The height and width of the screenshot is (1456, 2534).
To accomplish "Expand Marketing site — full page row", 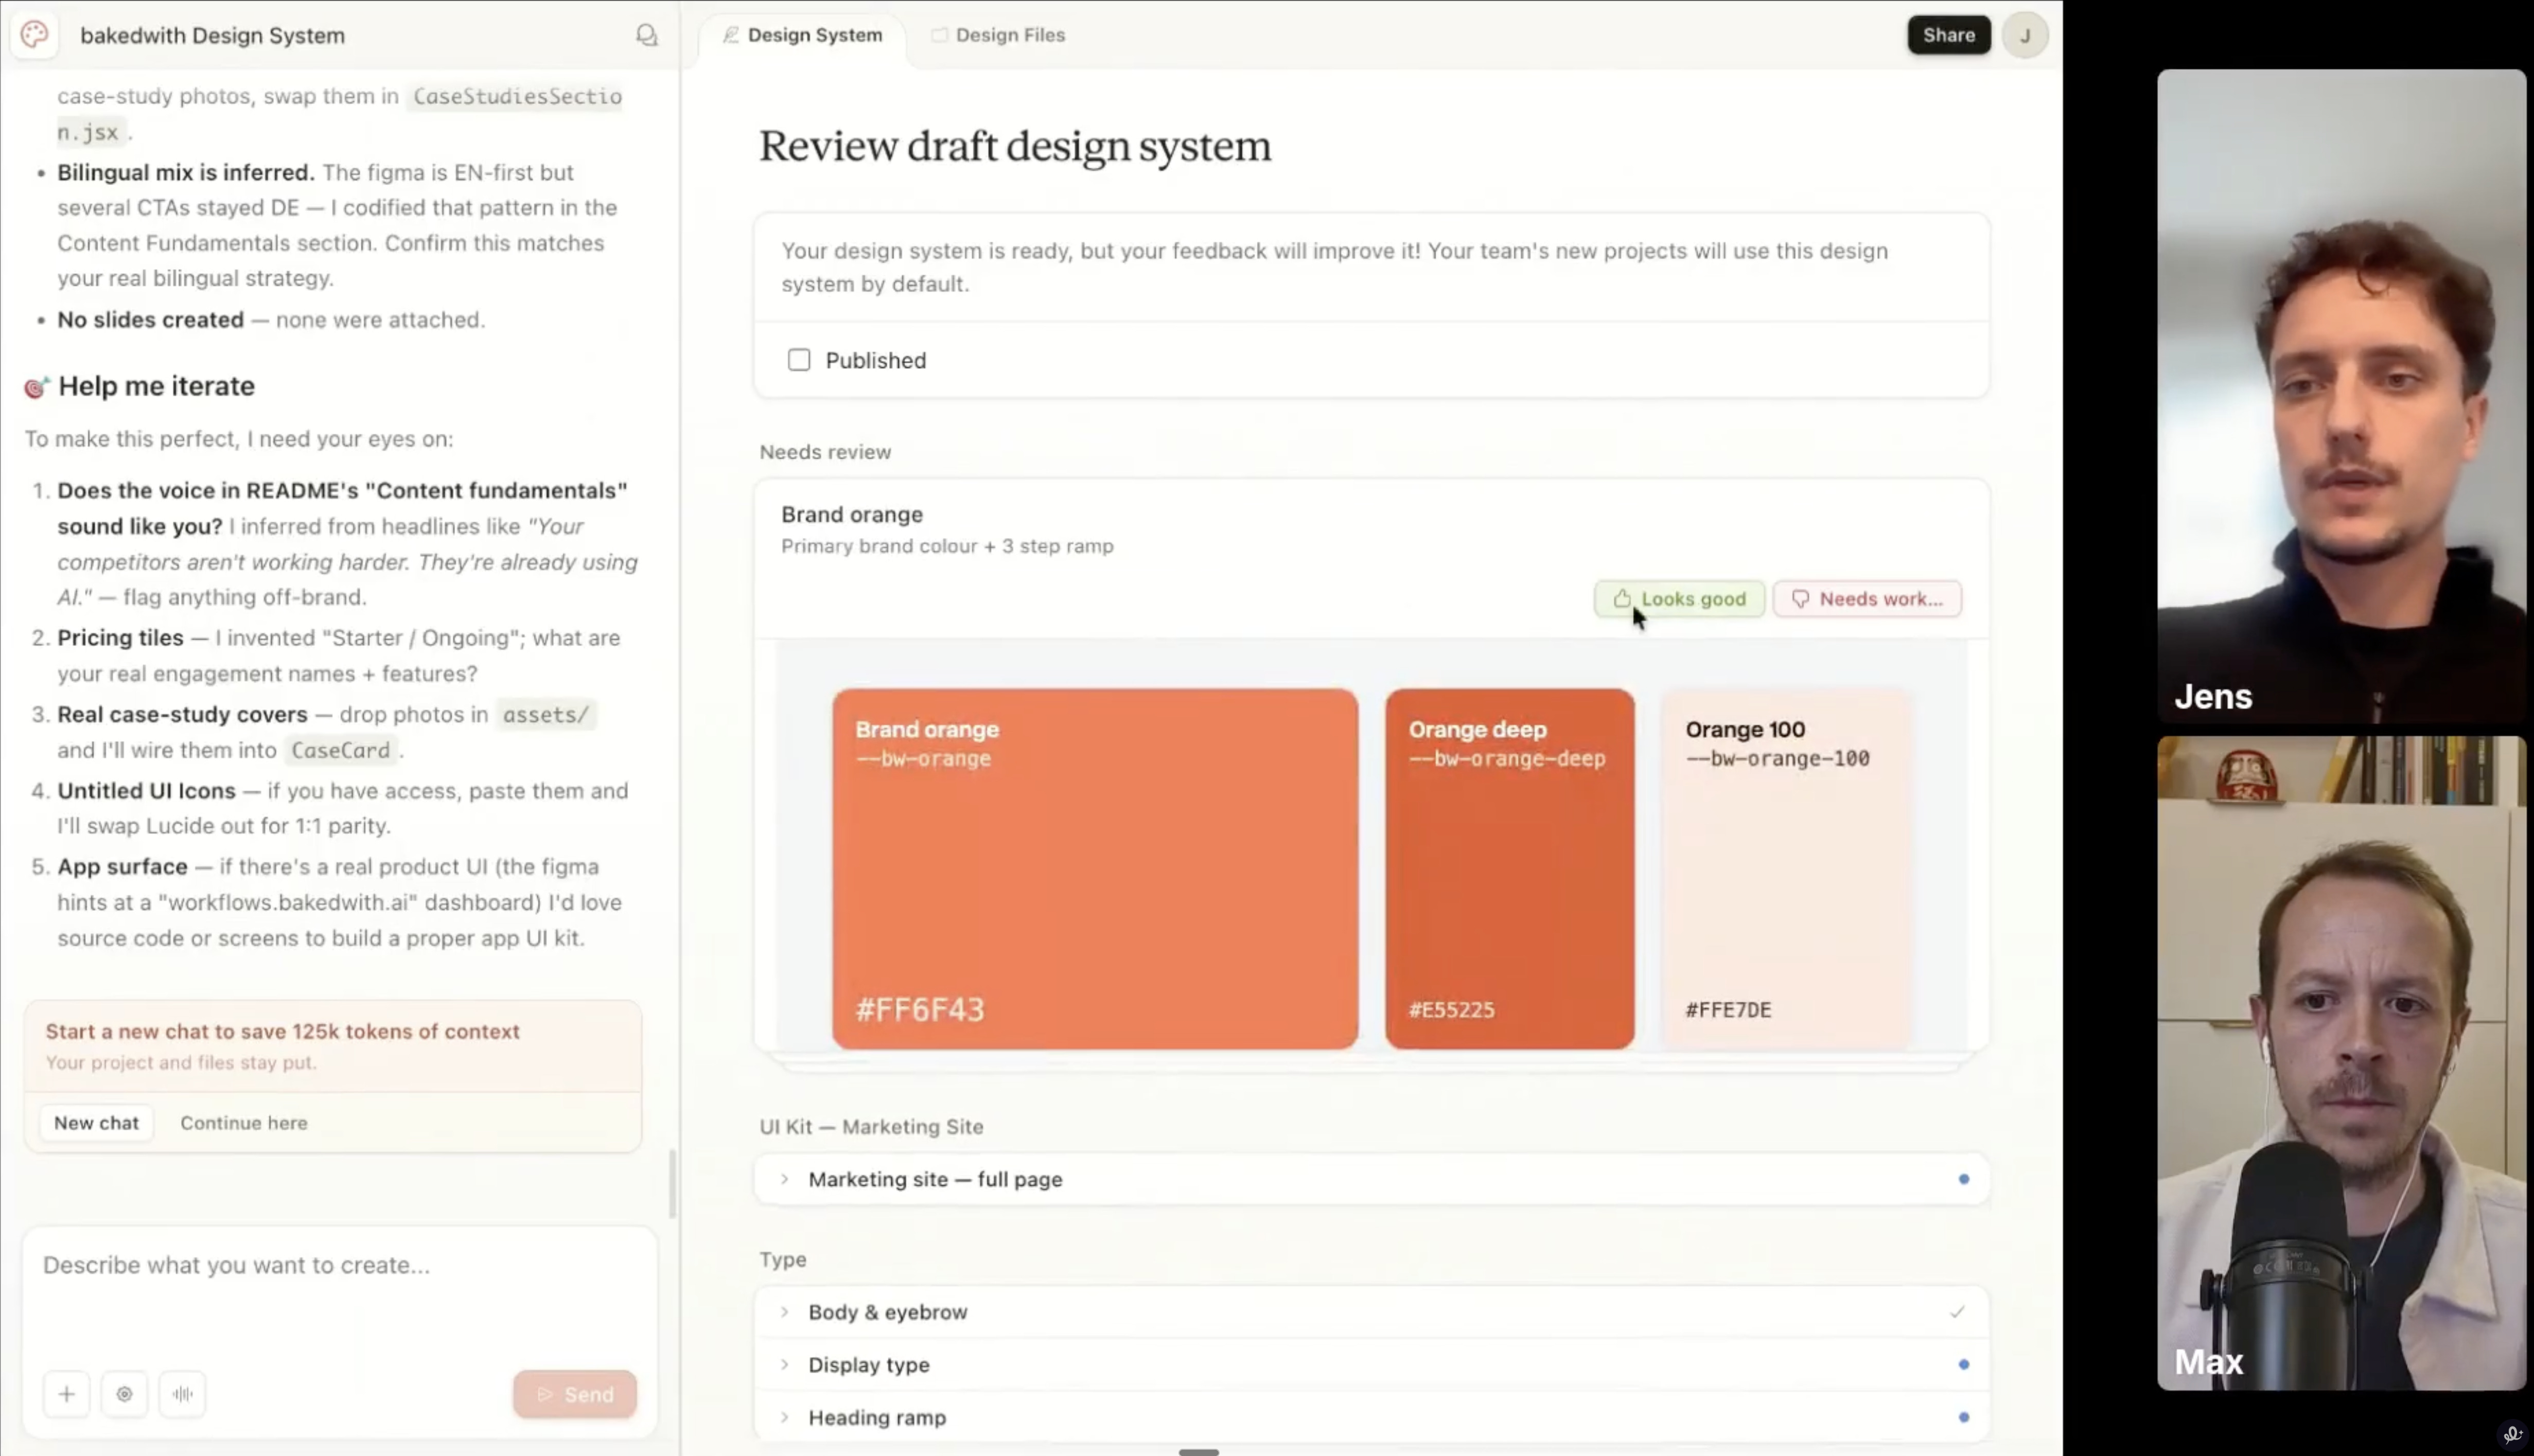I will click(x=1372, y=1180).
